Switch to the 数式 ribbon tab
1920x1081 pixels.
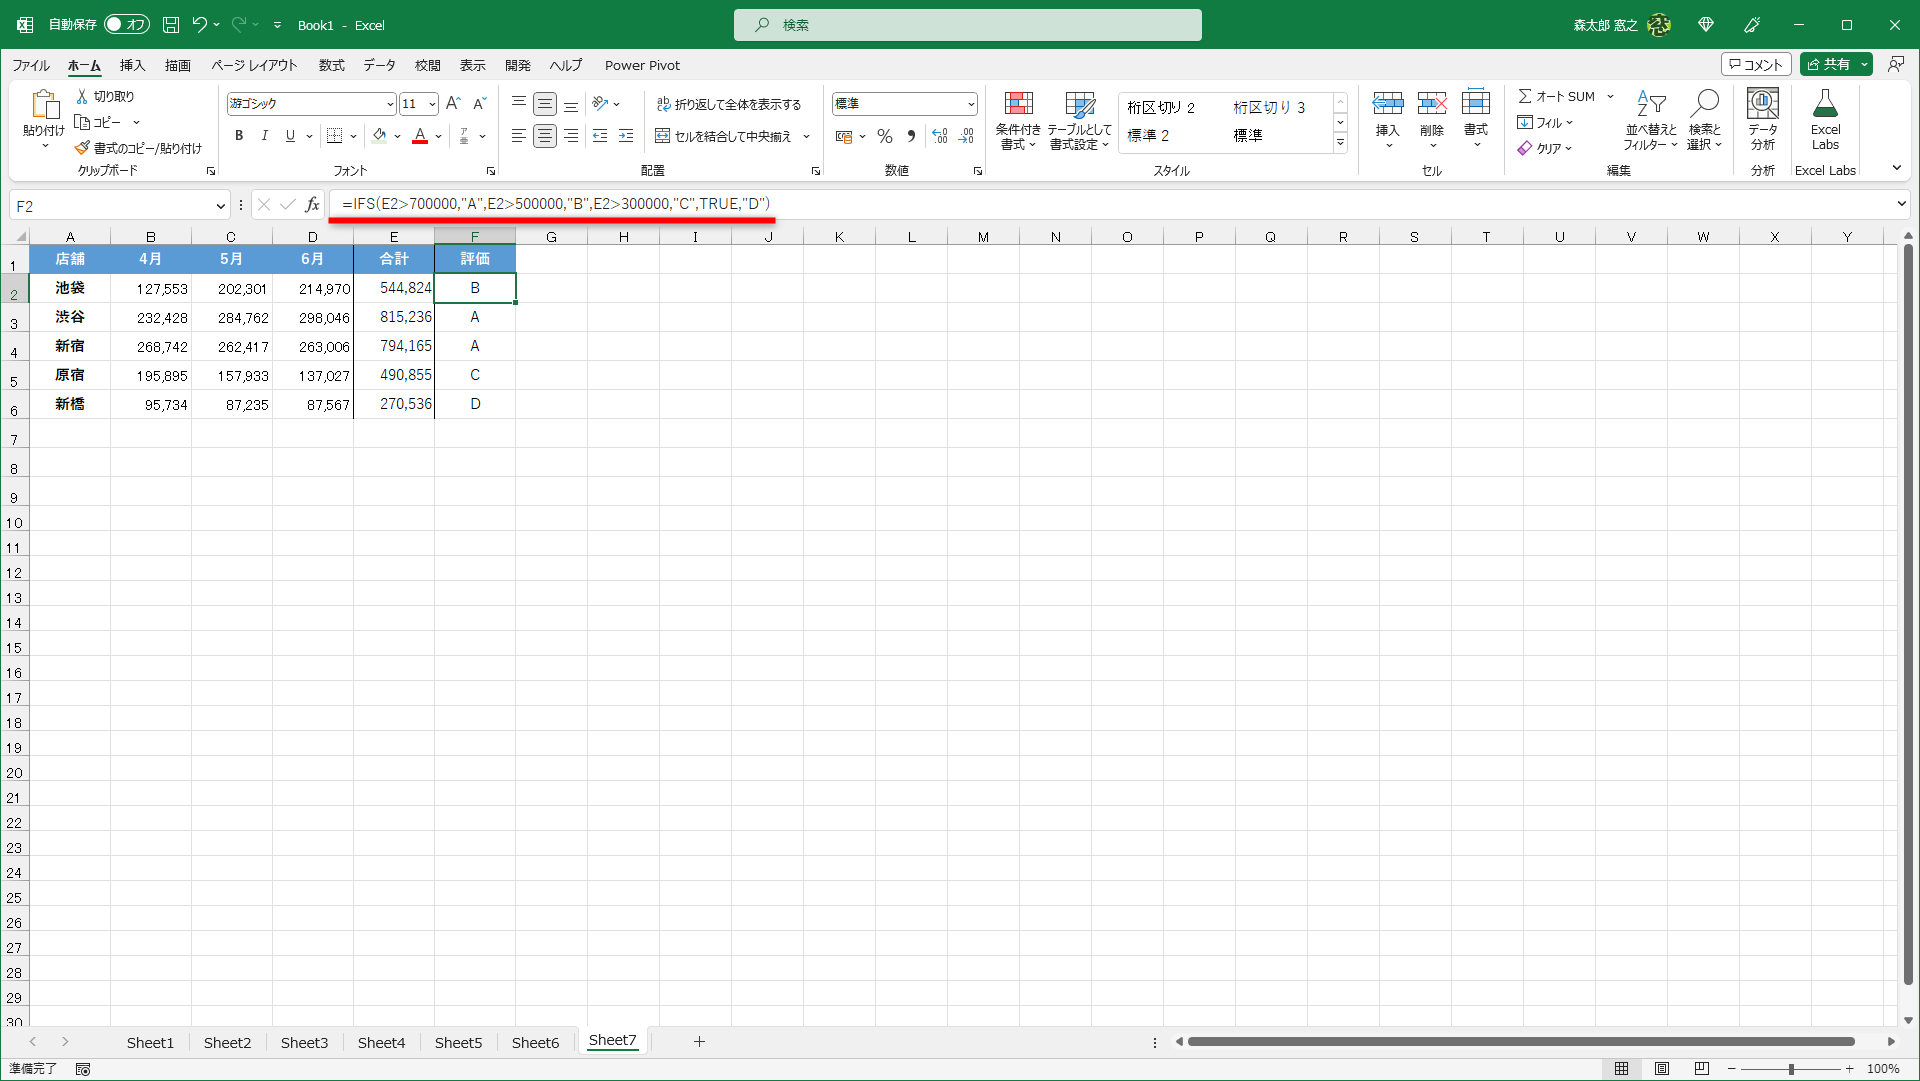[x=331, y=65]
